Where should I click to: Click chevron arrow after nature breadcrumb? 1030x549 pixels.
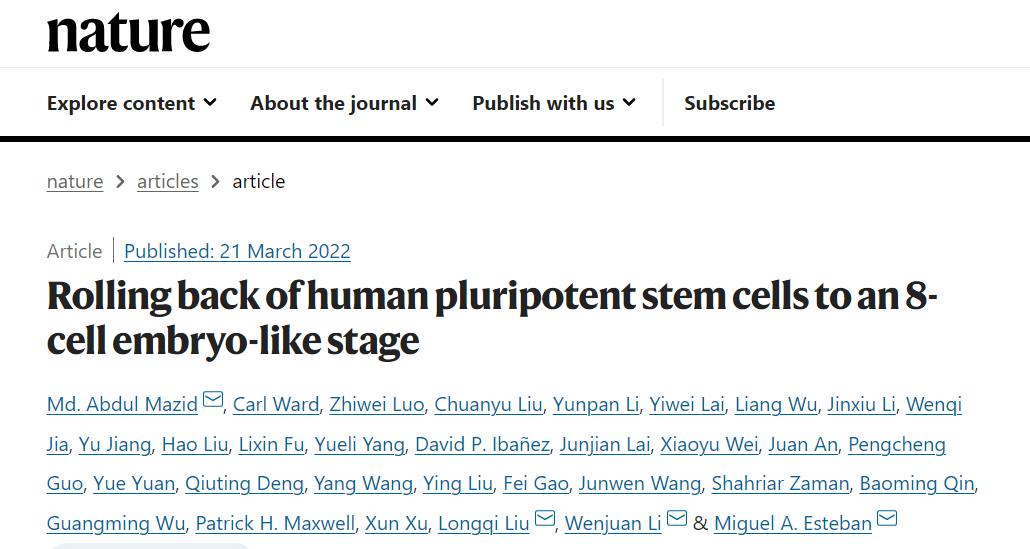[120, 181]
